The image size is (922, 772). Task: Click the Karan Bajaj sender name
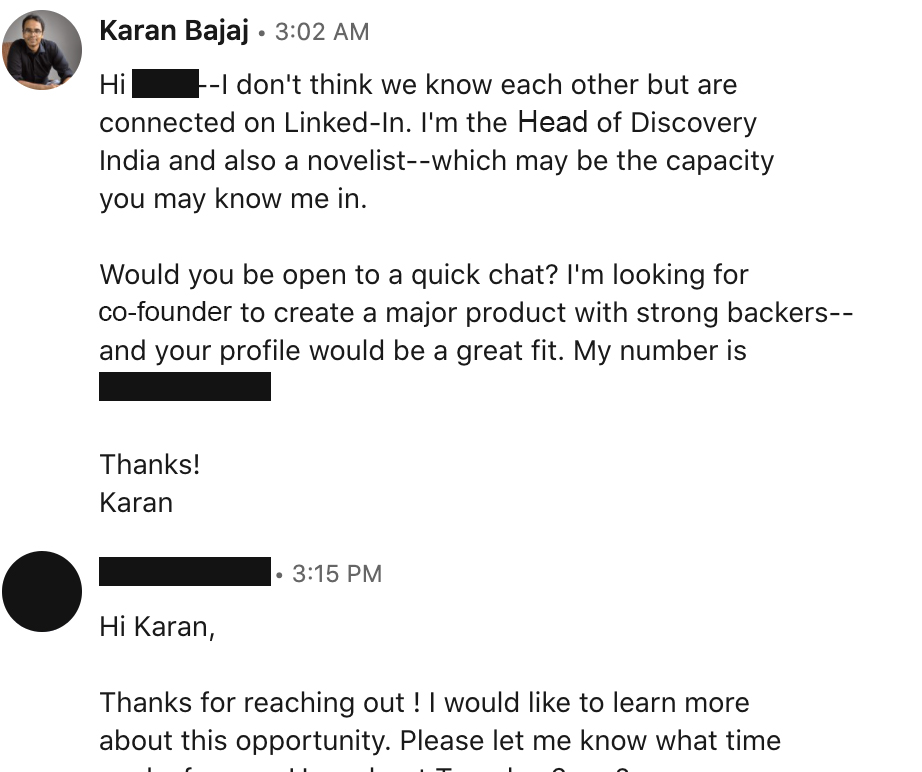point(174,31)
